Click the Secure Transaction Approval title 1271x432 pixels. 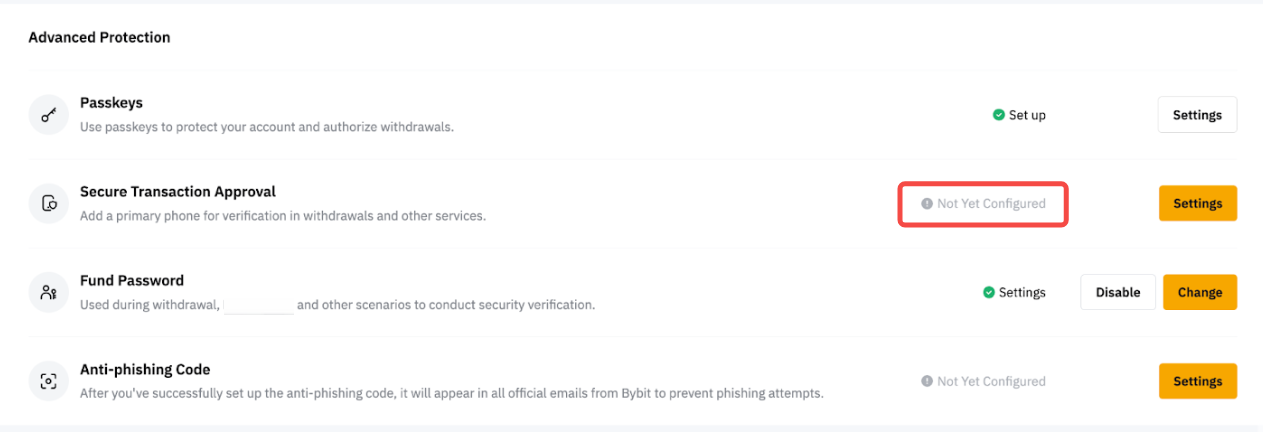click(x=178, y=192)
